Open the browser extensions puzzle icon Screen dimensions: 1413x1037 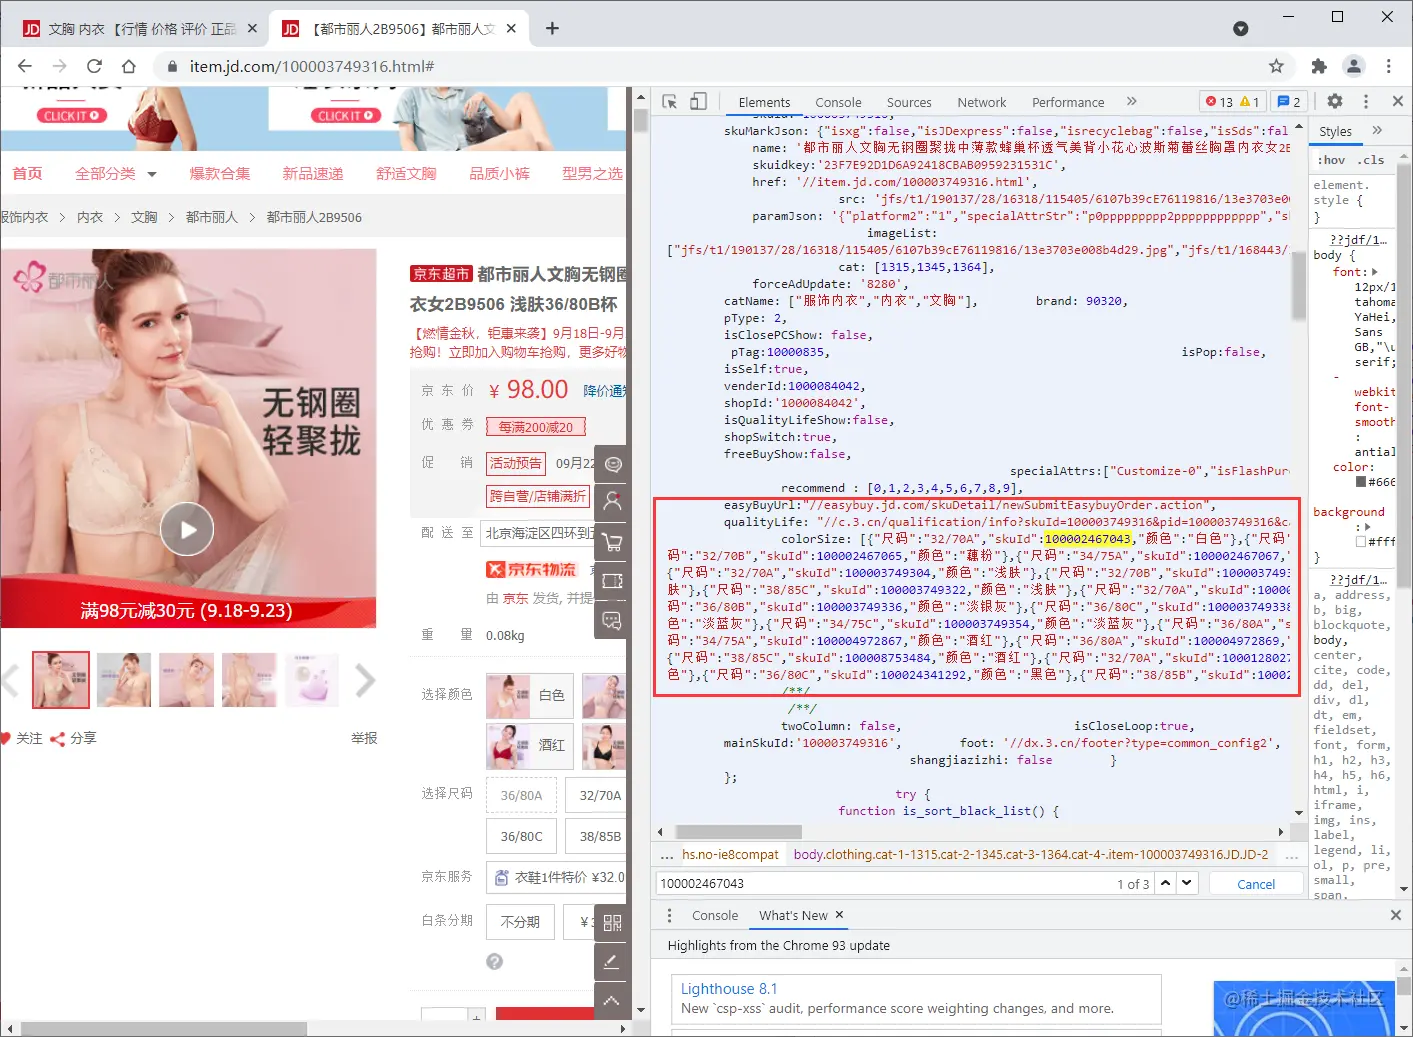click(1319, 66)
